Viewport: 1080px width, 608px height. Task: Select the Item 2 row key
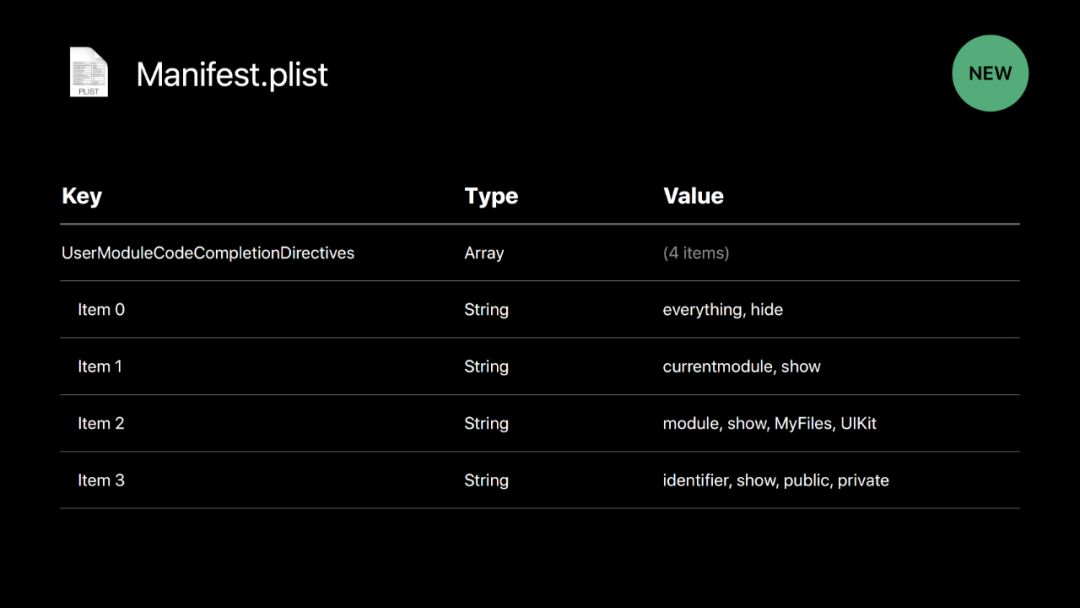(x=101, y=424)
